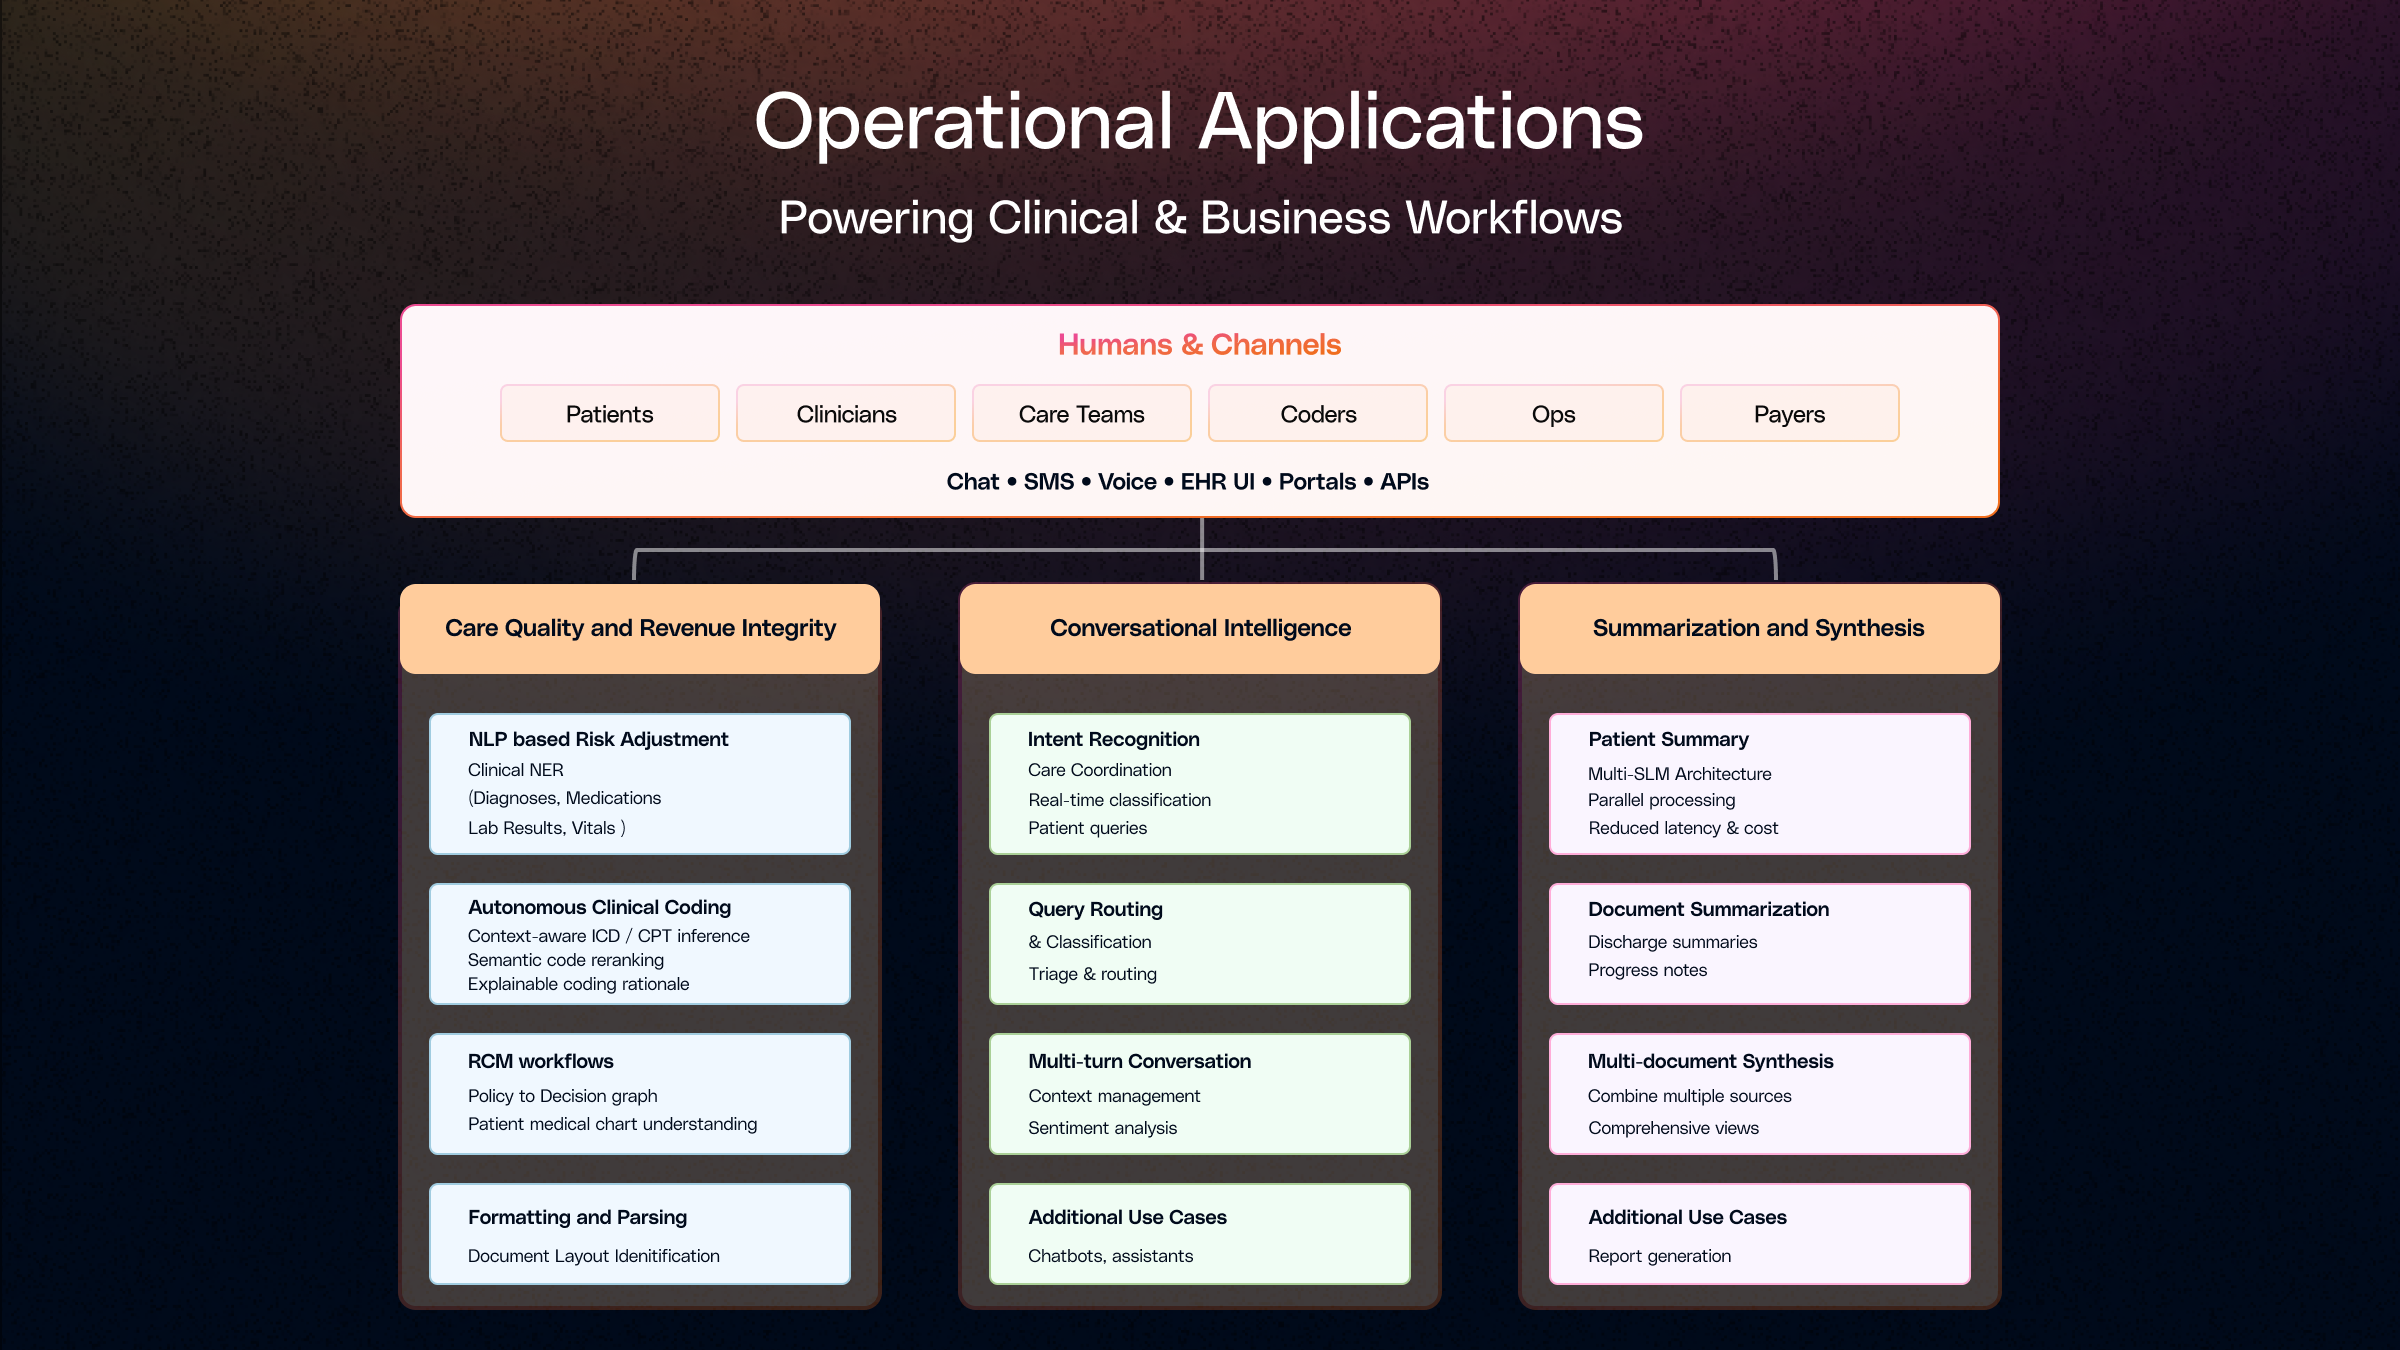Viewport: 2400px width, 1350px height.
Task: Open NLP based Risk Adjustment card
Action: click(640, 783)
